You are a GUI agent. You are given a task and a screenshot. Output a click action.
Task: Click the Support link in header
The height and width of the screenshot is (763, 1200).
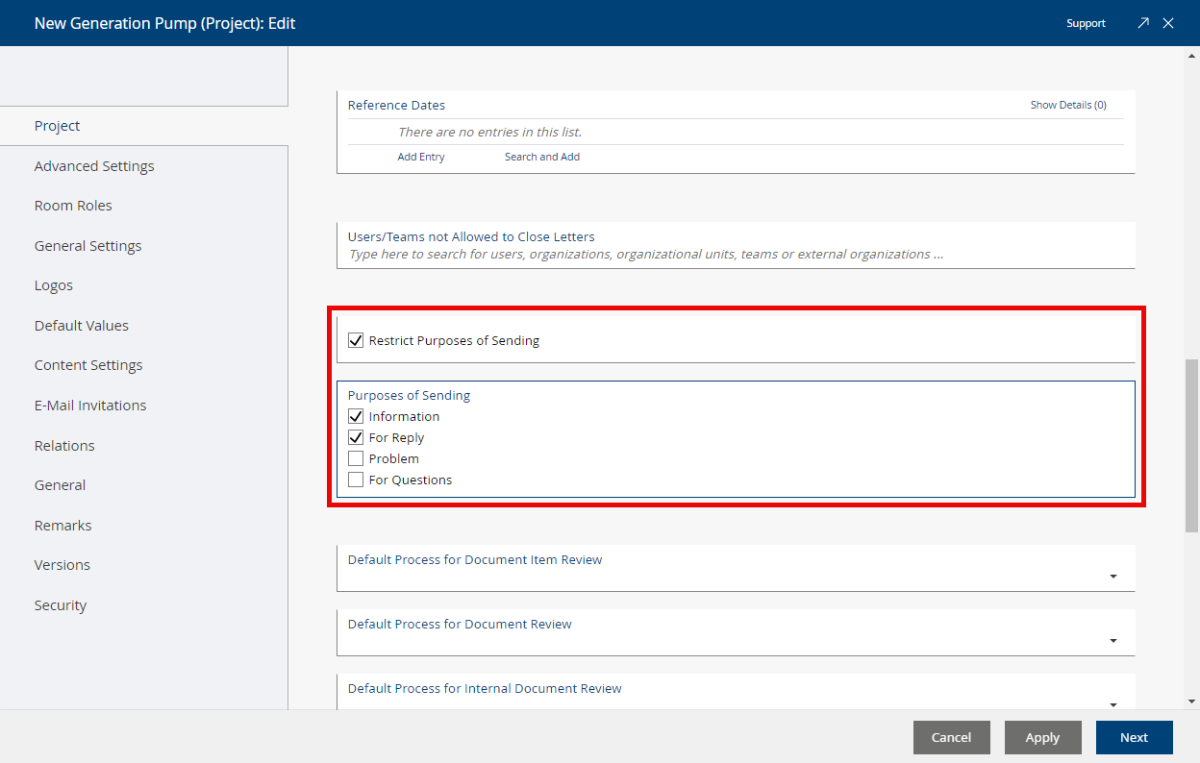1085,23
